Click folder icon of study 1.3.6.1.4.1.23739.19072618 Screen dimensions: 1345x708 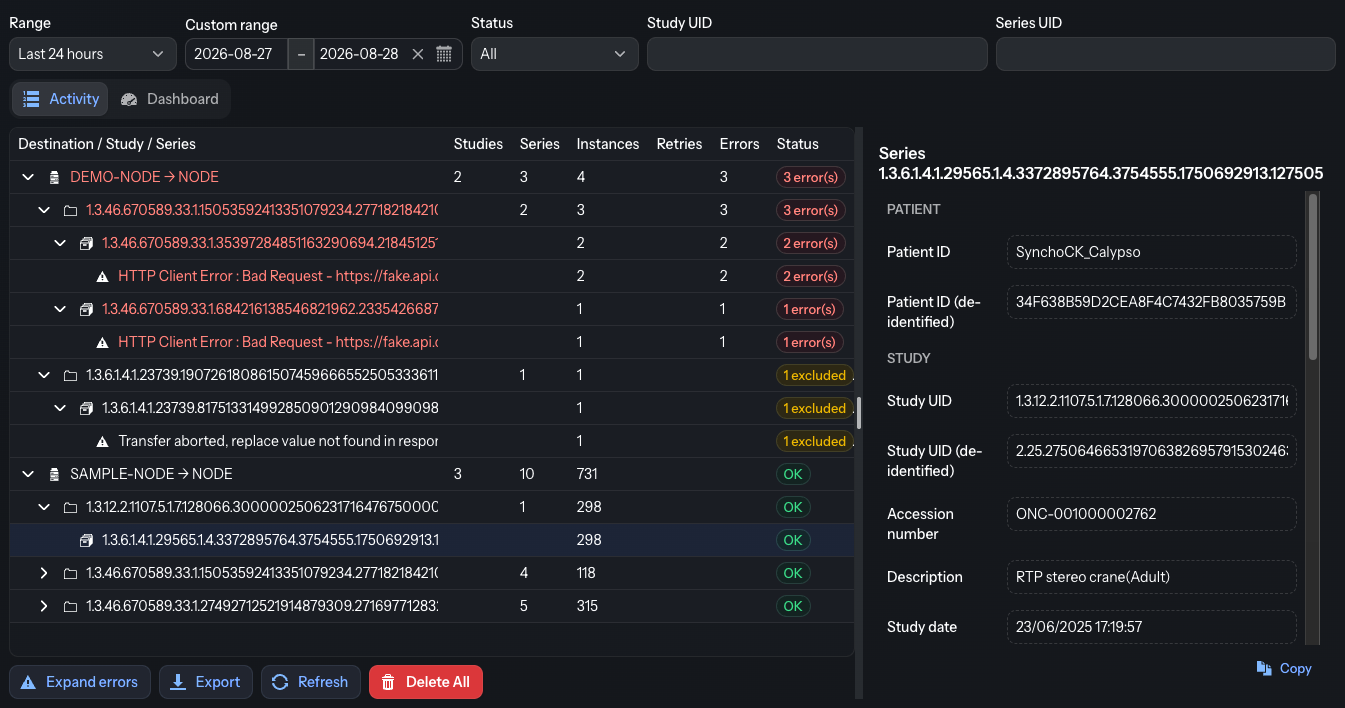tap(70, 375)
